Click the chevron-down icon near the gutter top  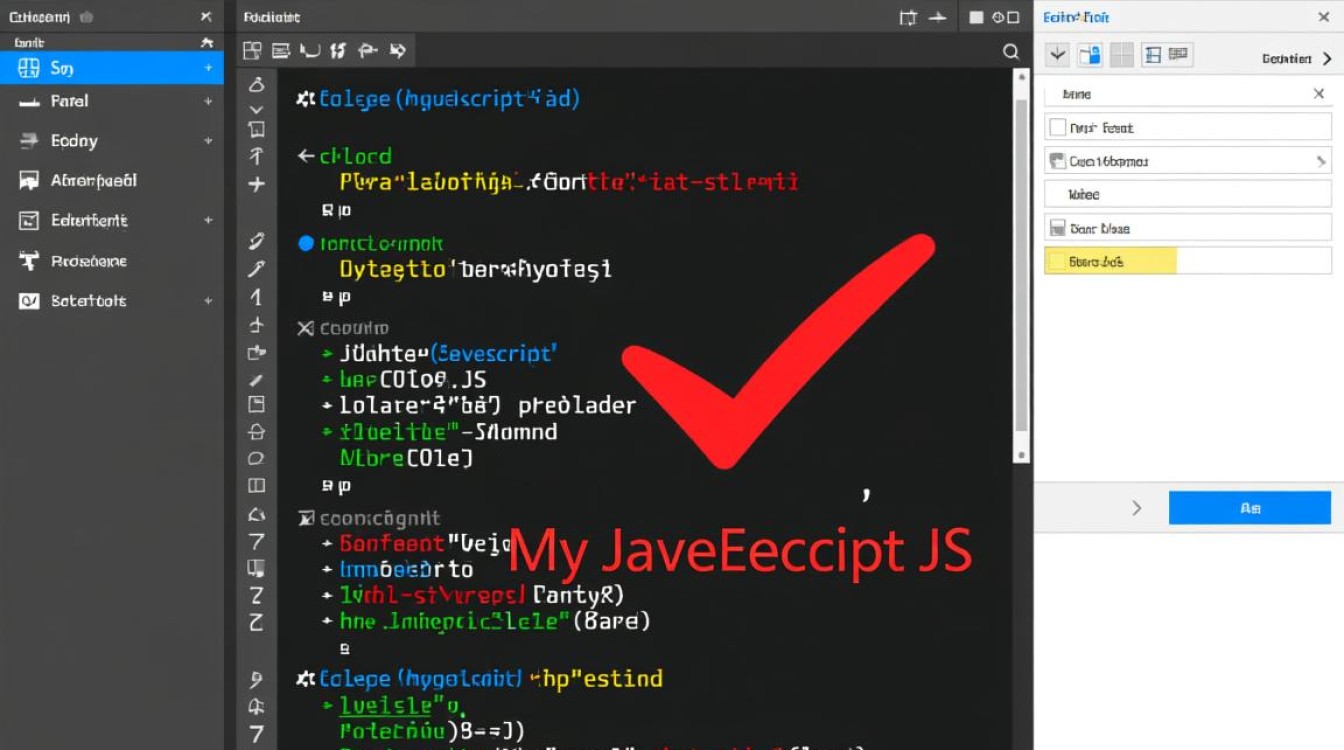(x=256, y=109)
